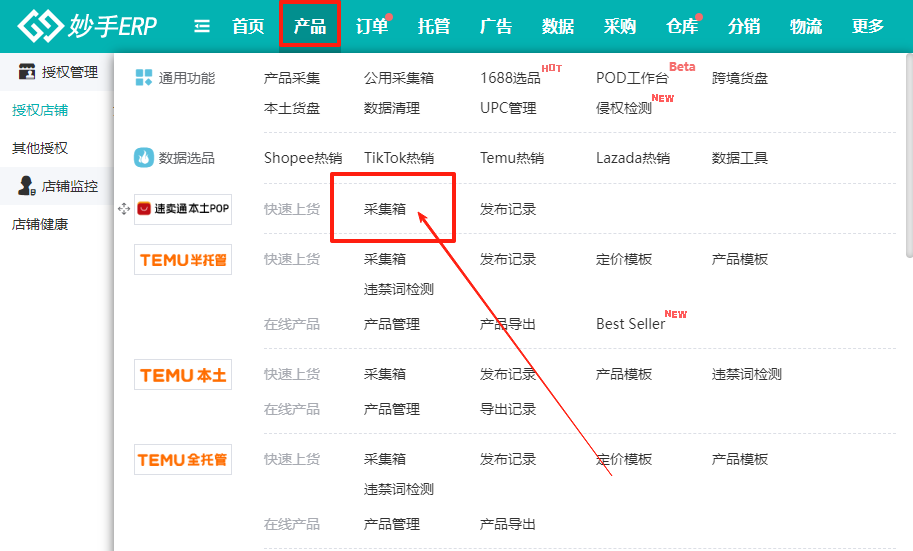913x551 pixels.
Task: Open 采集箱 under TEMU本土
Action: pyautogui.click(x=385, y=374)
